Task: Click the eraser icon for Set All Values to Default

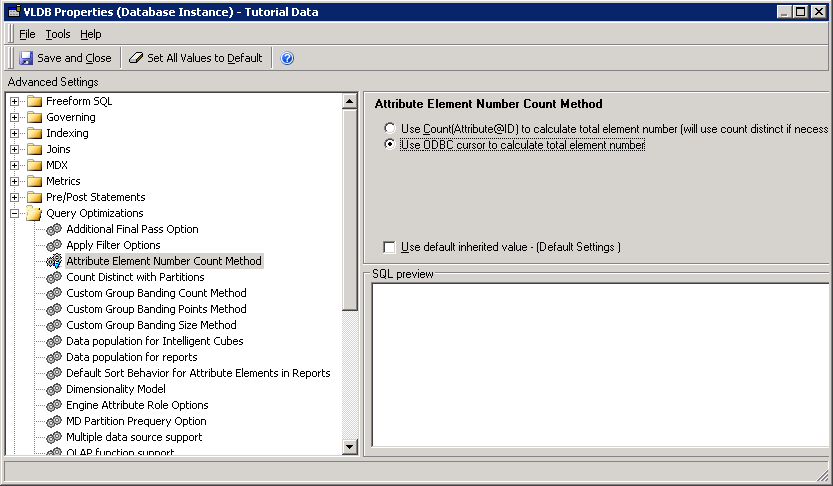Action: click(x=136, y=58)
